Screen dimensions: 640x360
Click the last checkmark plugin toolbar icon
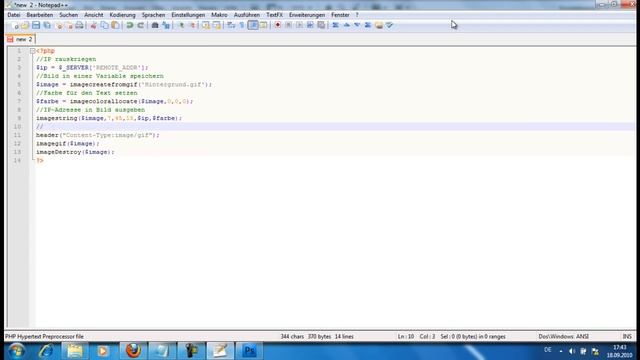point(389,25)
